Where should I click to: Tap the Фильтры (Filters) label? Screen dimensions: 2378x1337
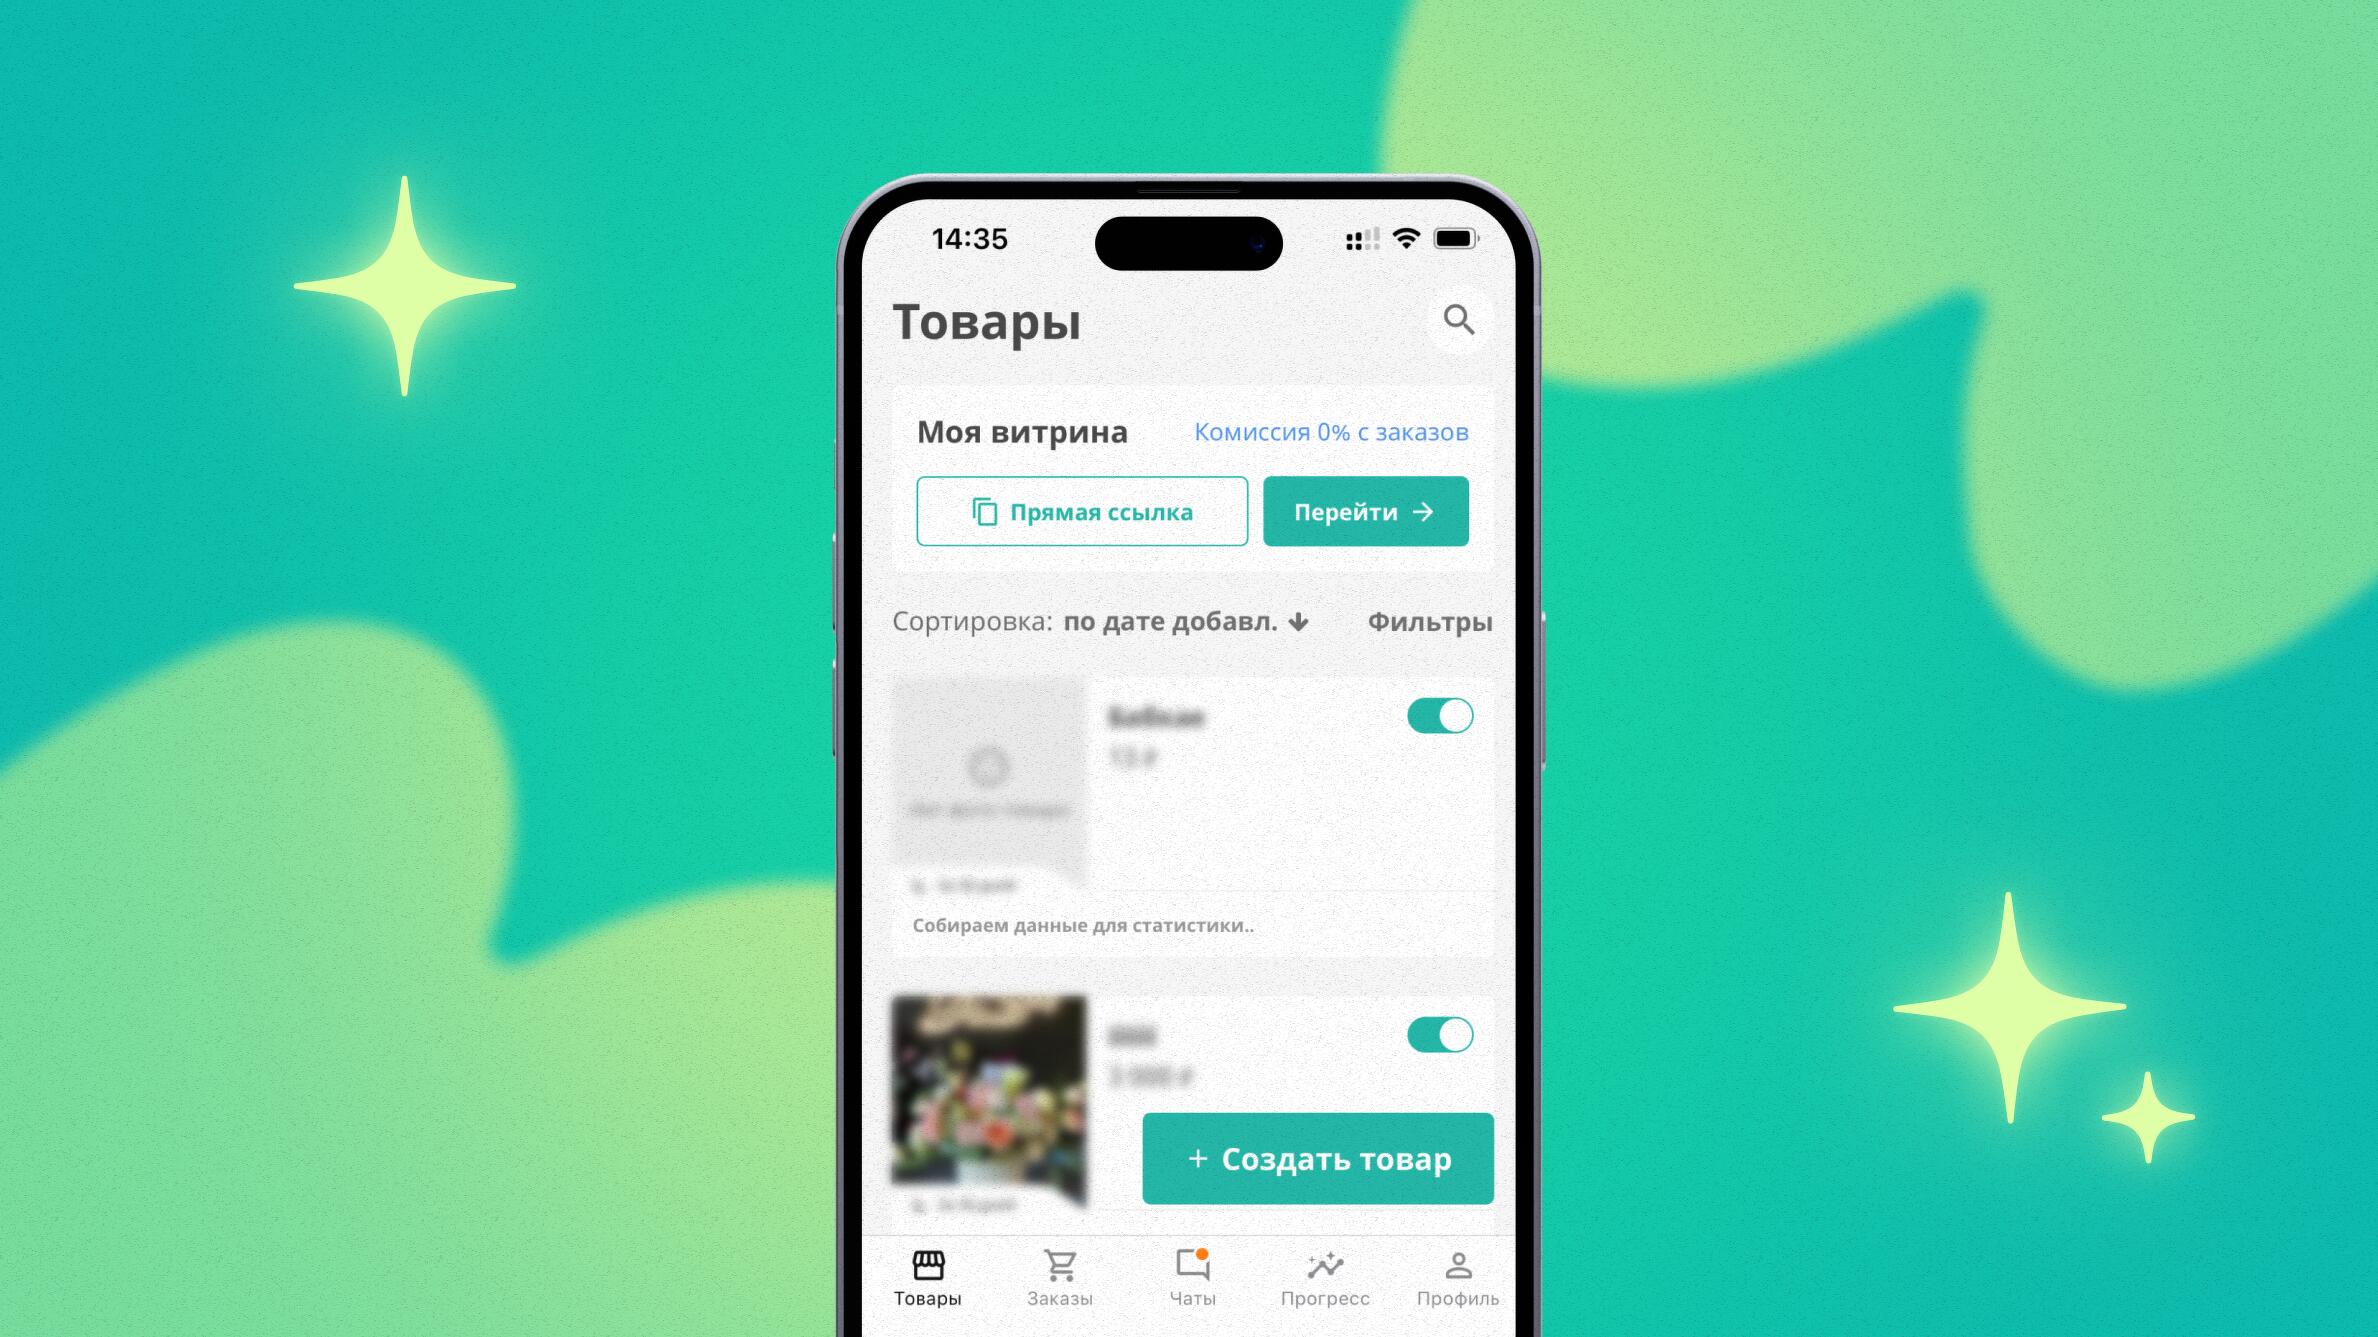1429,620
